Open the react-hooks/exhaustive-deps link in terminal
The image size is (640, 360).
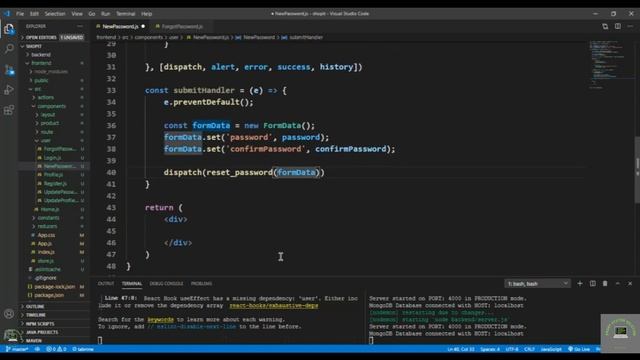click(273, 305)
